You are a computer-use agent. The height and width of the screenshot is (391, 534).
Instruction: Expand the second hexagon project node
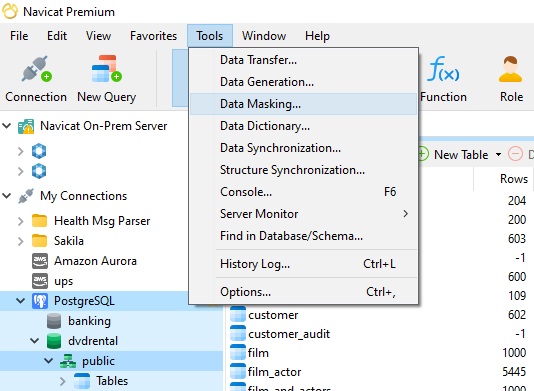[x=20, y=171]
